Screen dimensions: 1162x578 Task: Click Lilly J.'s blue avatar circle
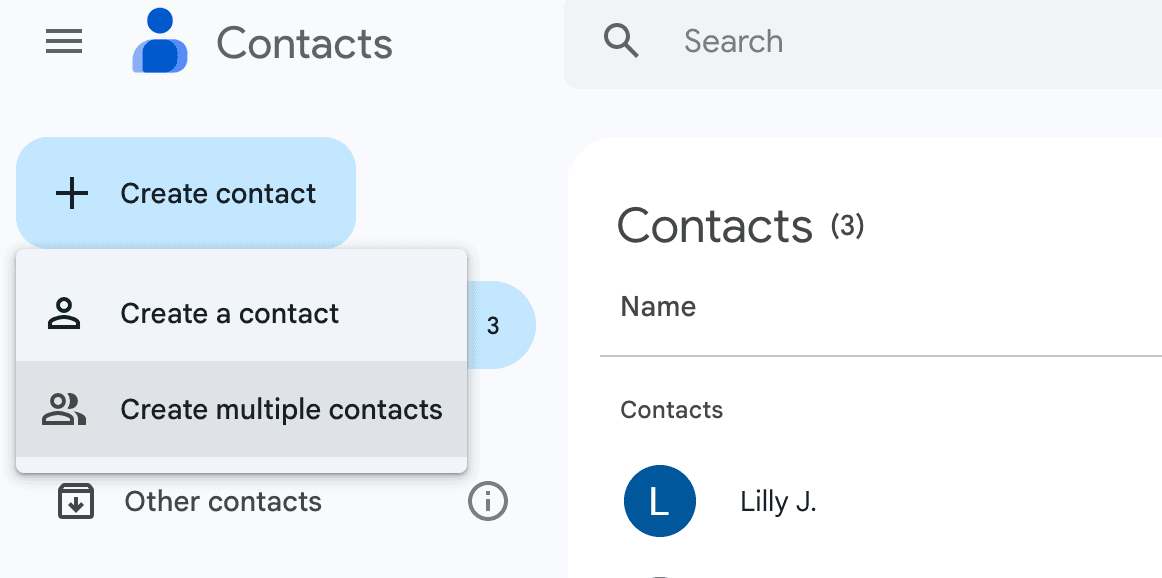pos(659,501)
